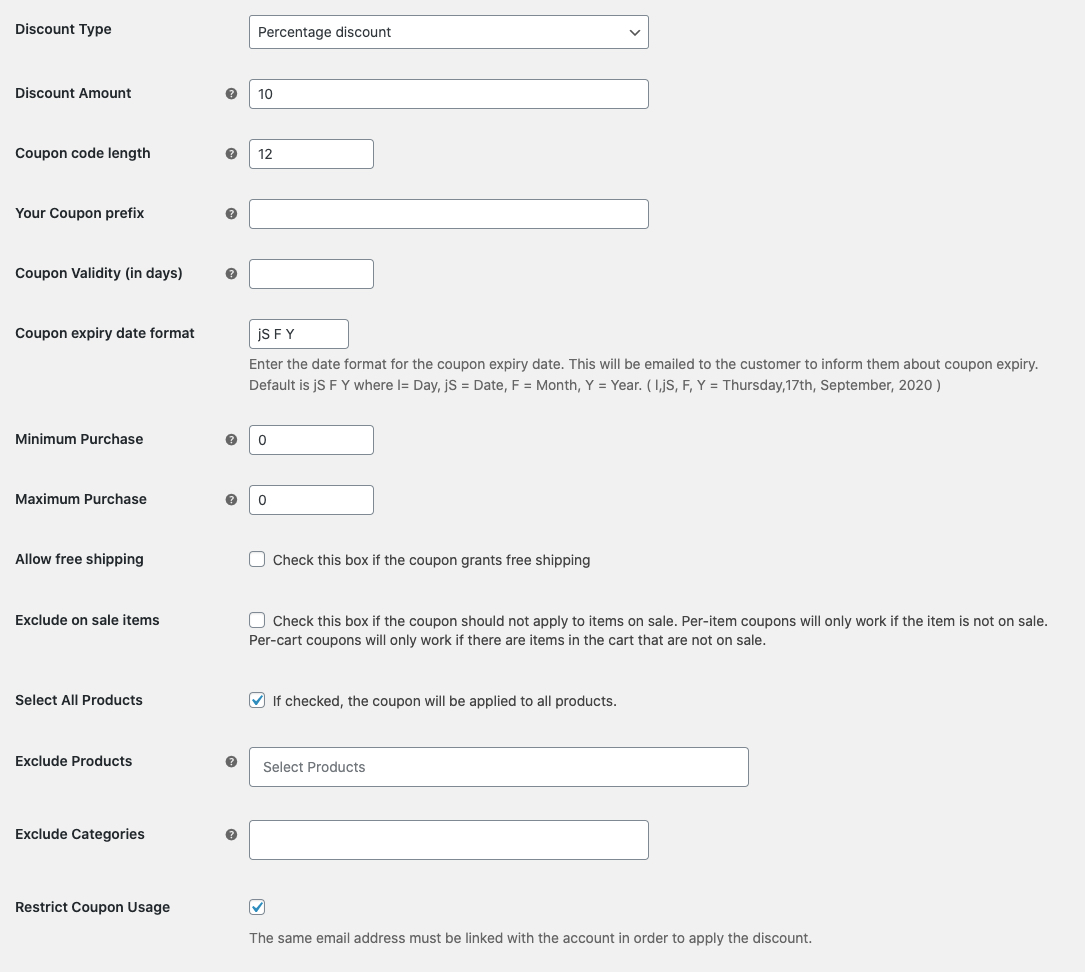This screenshot has width=1085, height=972.
Task: Uncheck the Select All Products checkbox
Action: click(x=257, y=700)
